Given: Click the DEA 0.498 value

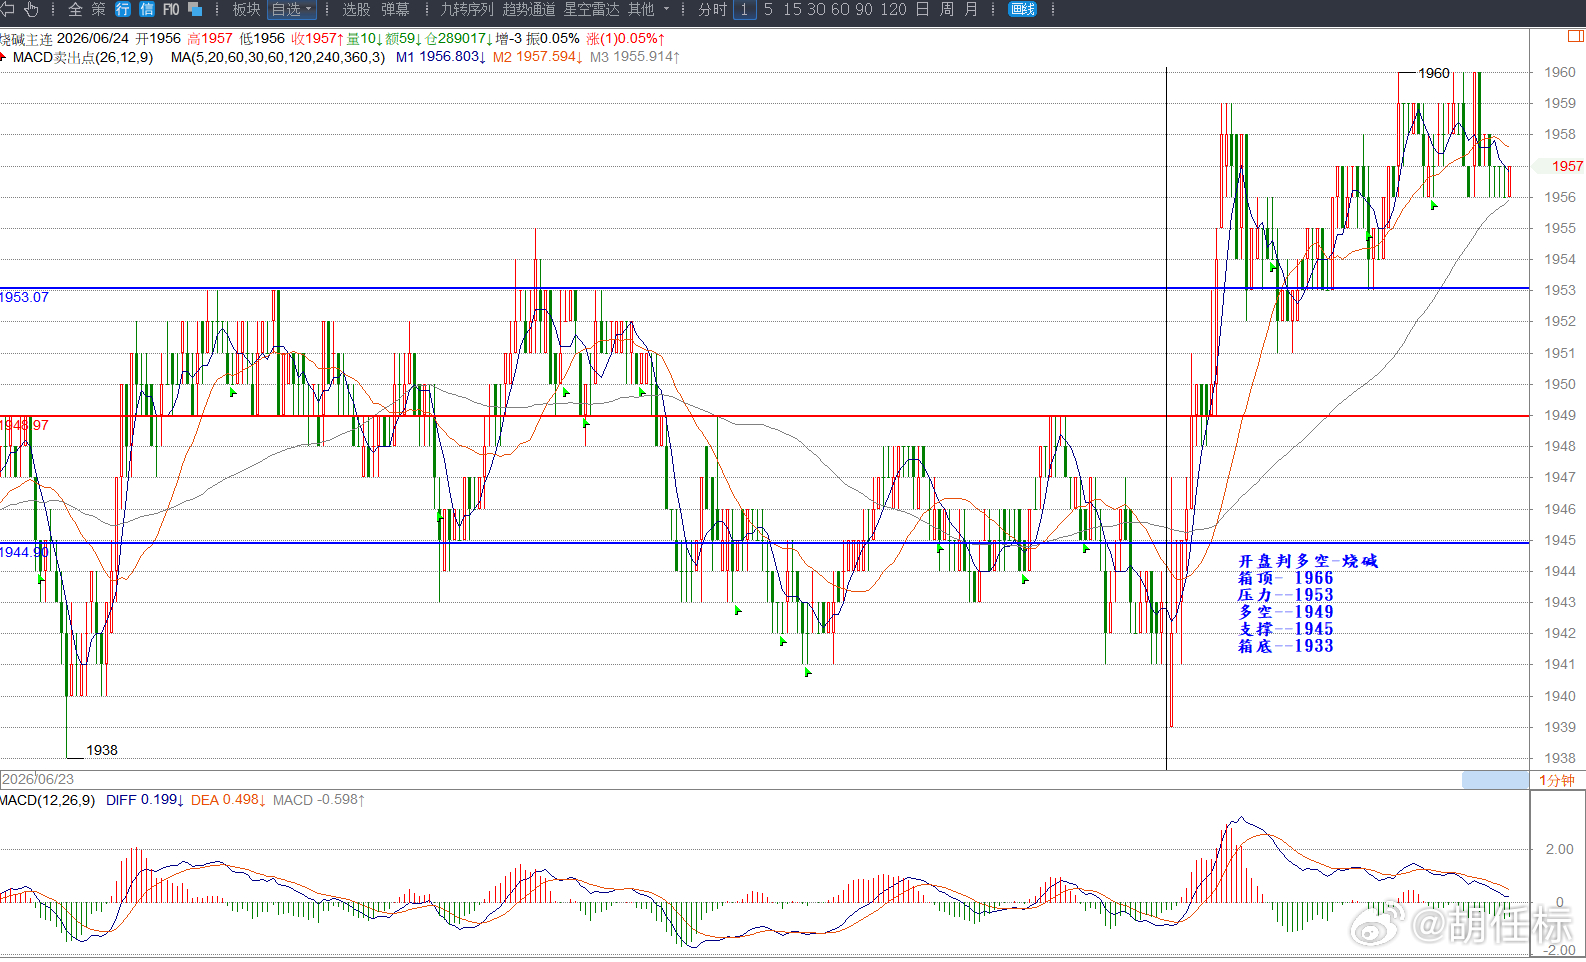Looking at the screenshot, I should click(x=228, y=800).
